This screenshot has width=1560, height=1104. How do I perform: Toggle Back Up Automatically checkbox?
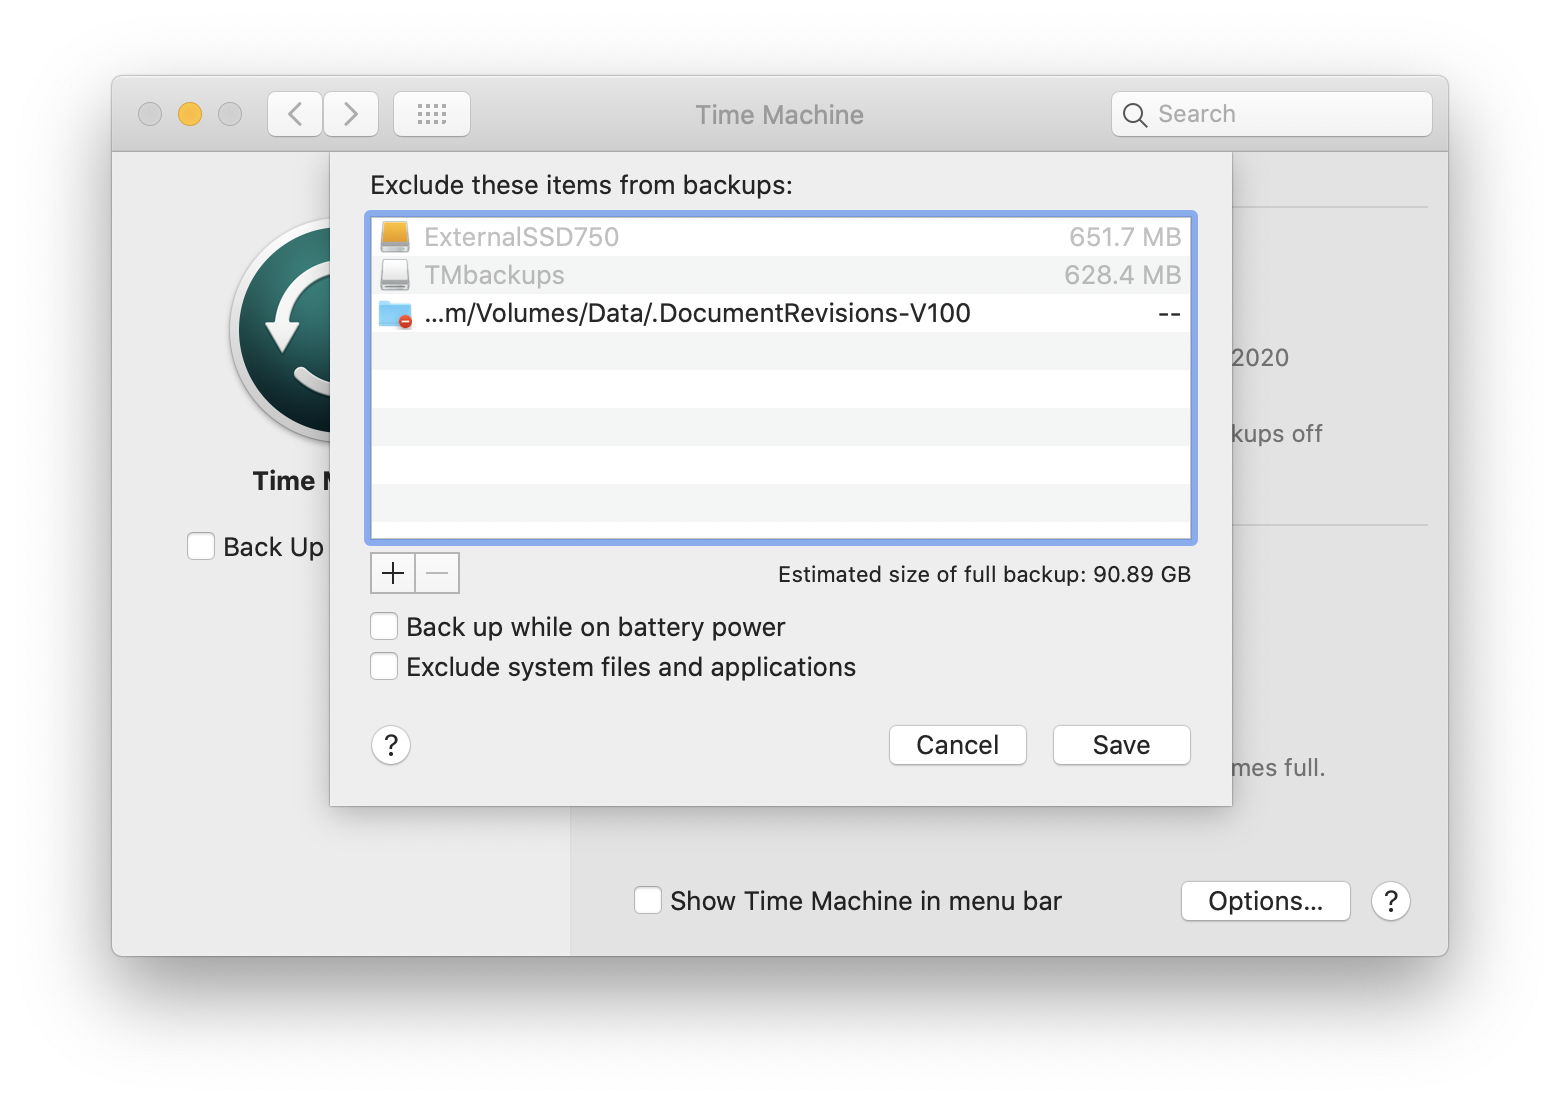tap(201, 547)
